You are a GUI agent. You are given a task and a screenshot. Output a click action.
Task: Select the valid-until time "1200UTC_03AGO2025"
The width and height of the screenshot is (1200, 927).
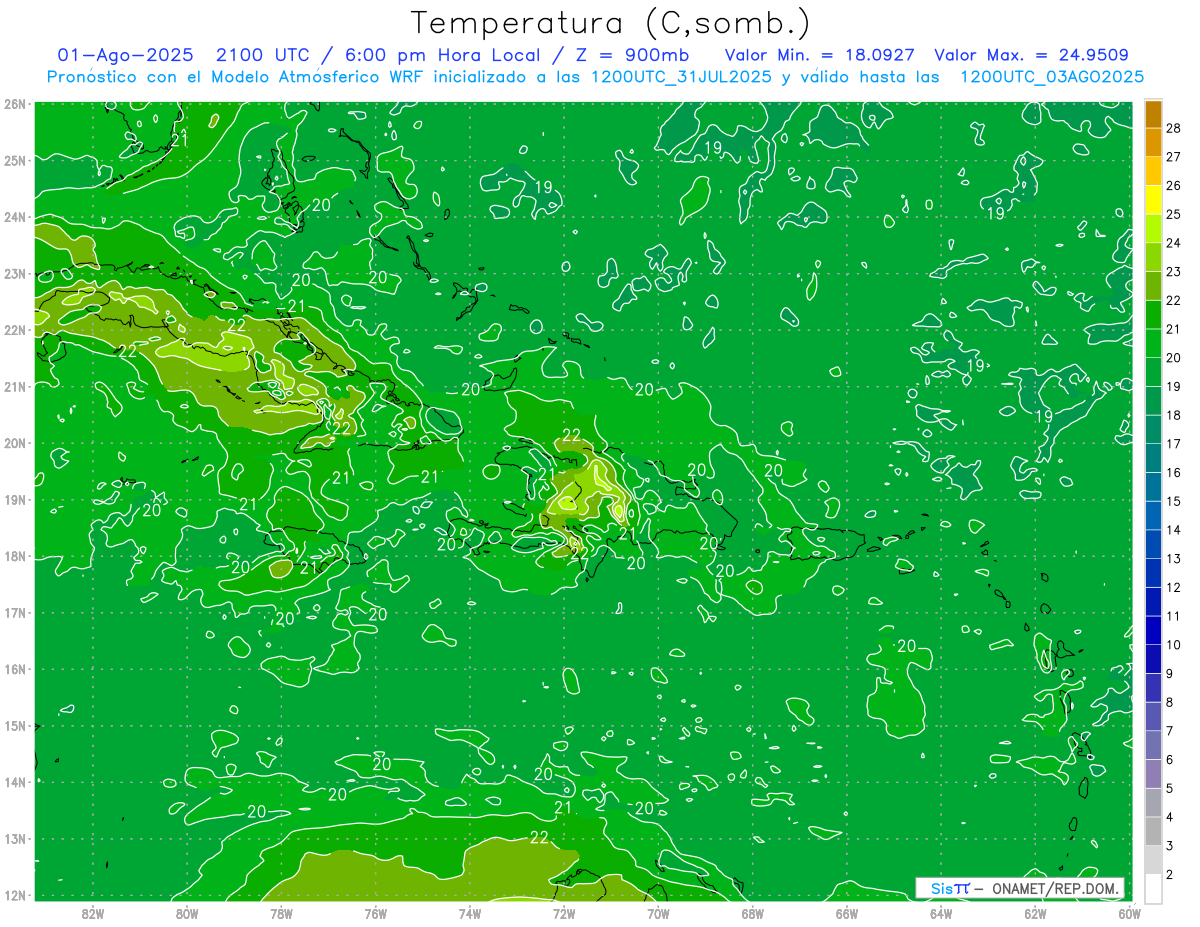coord(1052,77)
